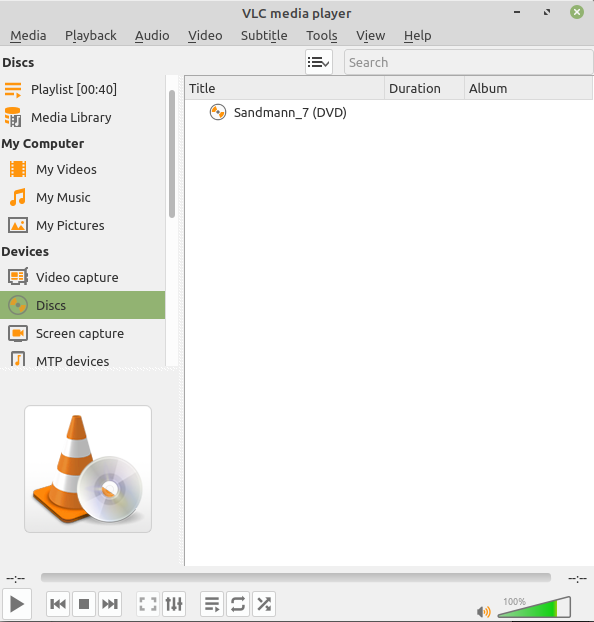Open the Subtitle menu
594x622 pixels.
coord(264,36)
